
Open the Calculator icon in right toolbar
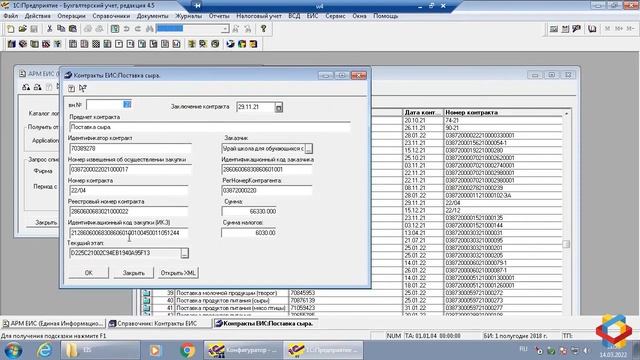[x=553, y=29]
